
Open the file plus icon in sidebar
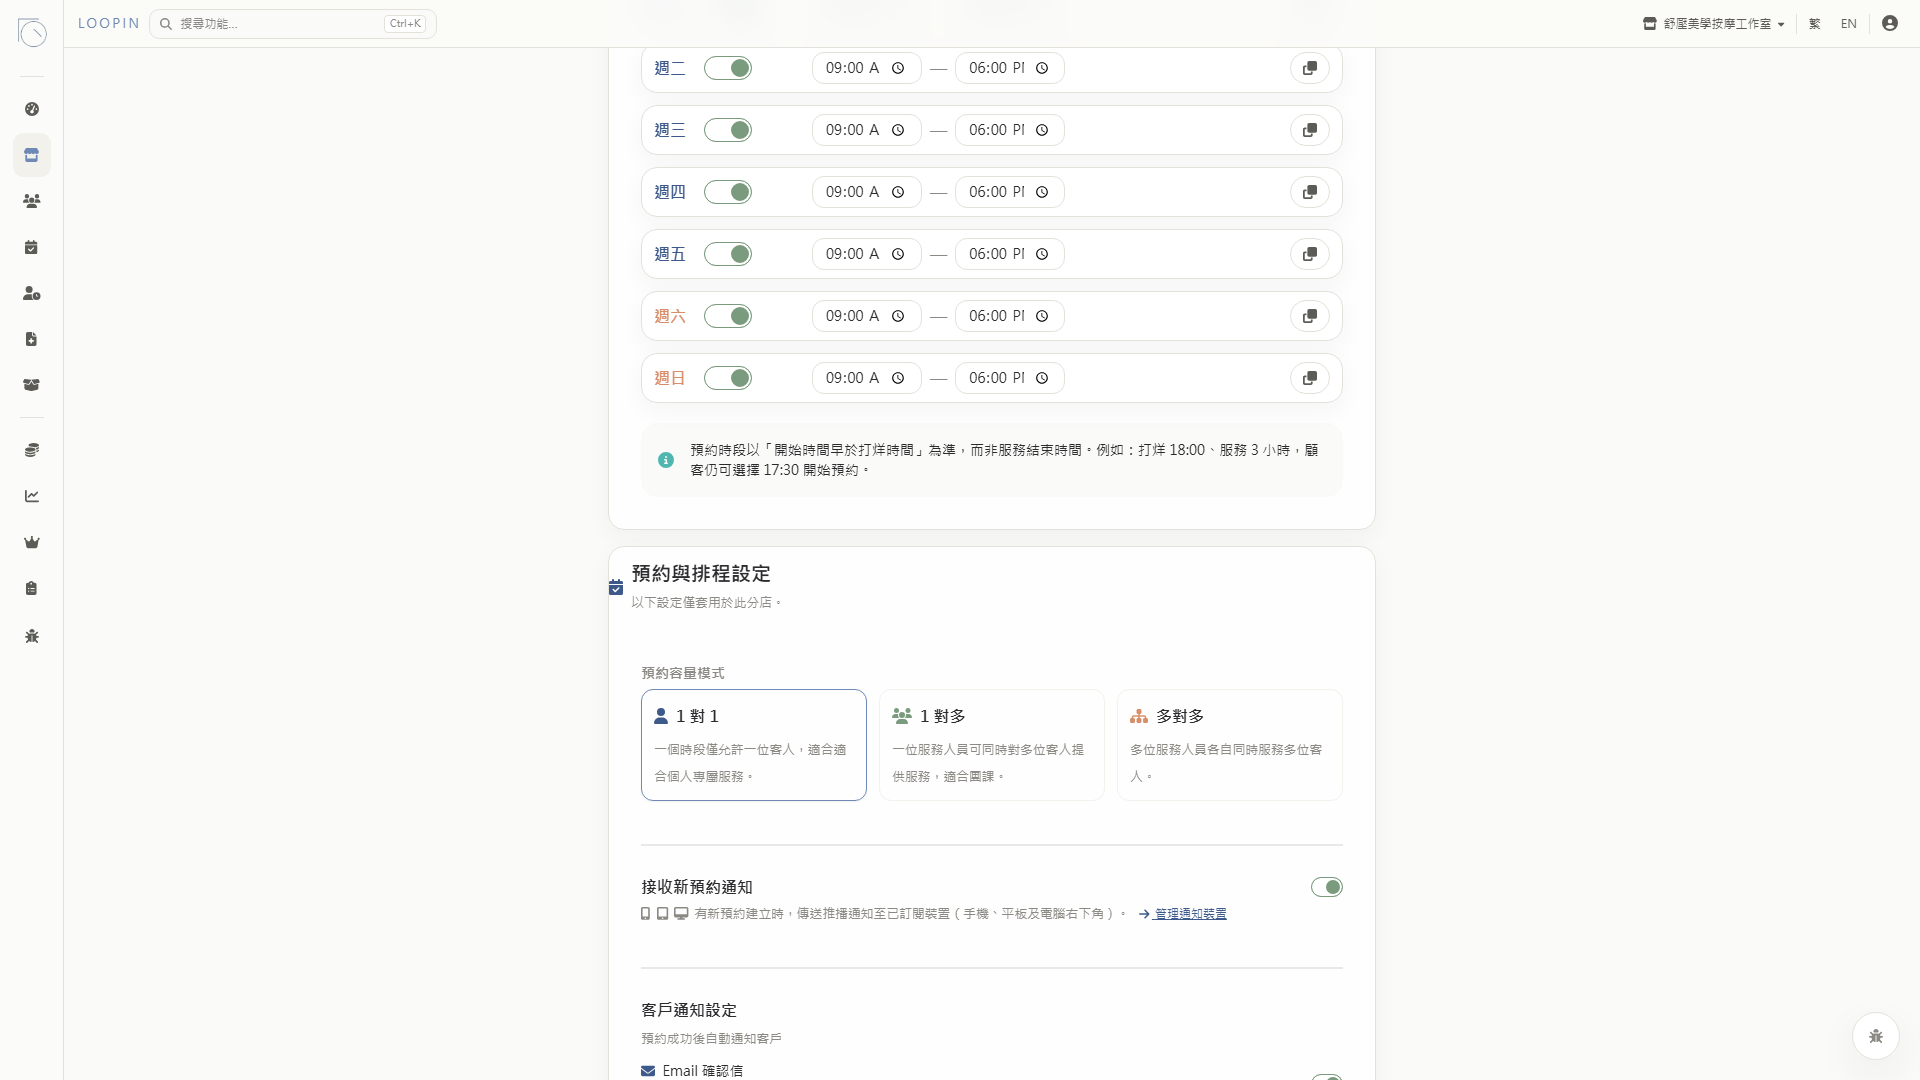click(x=32, y=339)
